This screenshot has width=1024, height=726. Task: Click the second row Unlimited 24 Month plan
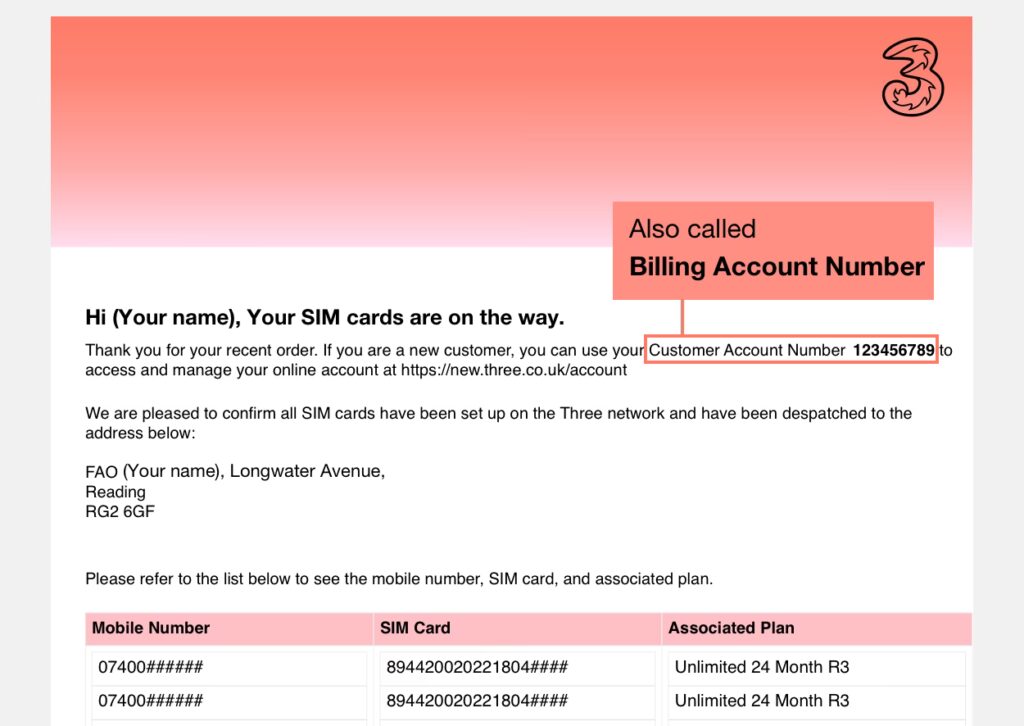[761, 701]
